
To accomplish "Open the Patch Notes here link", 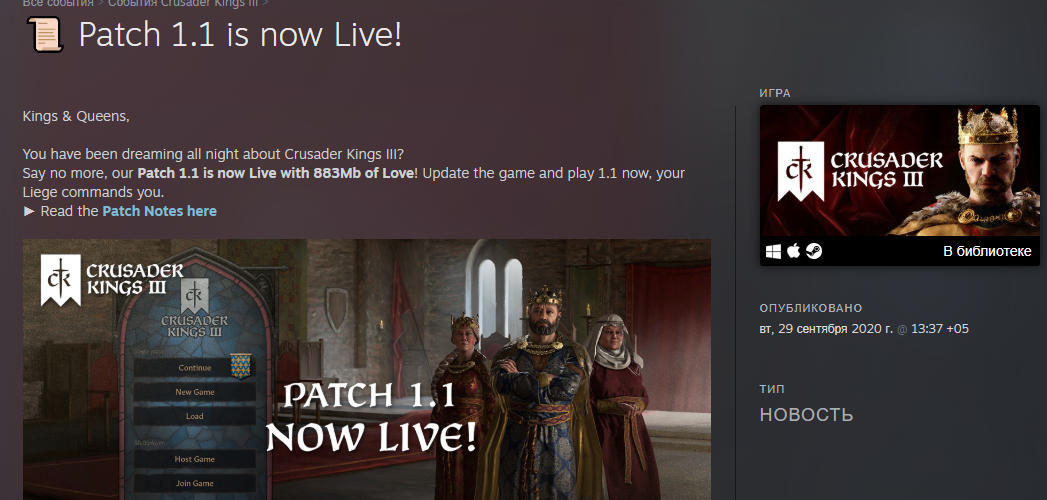I will [160, 211].
